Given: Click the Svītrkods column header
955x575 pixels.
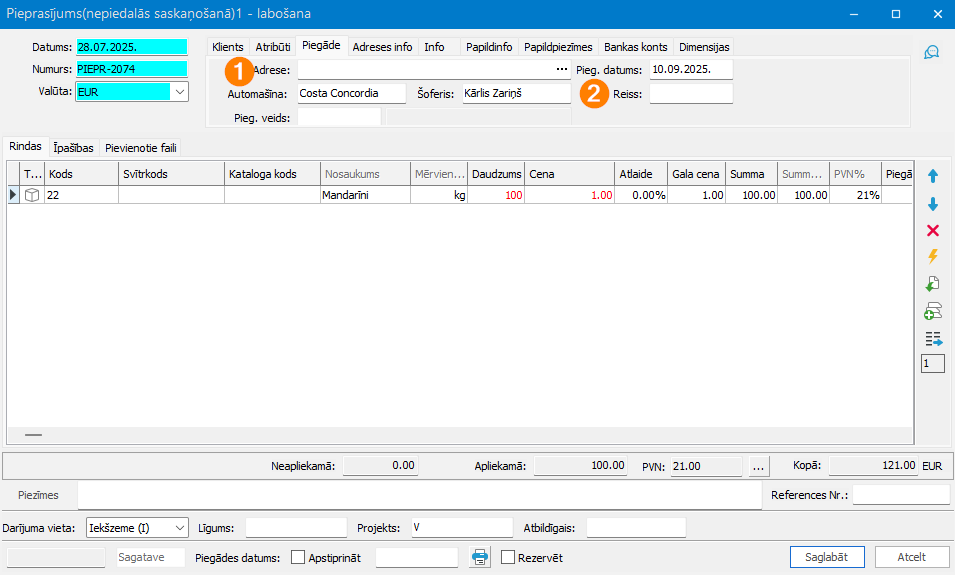Looking at the screenshot, I should [171, 174].
